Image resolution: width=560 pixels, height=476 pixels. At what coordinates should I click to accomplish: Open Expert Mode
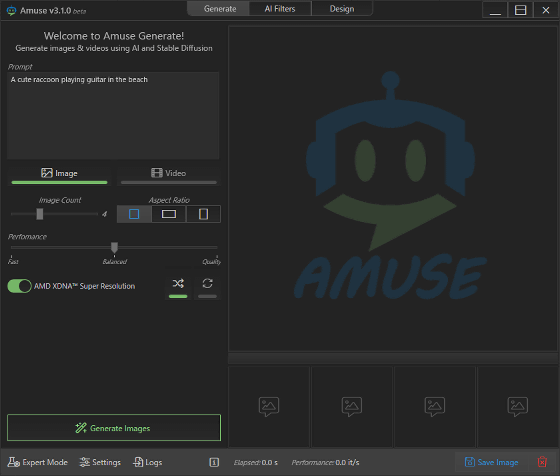pos(38,462)
